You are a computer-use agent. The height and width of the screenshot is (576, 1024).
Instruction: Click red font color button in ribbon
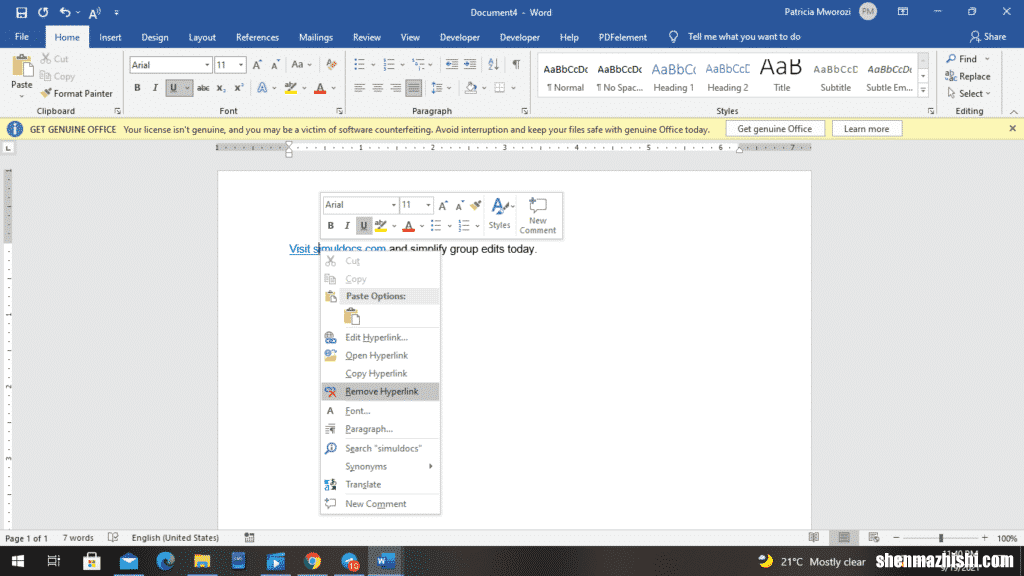click(320, 88)
